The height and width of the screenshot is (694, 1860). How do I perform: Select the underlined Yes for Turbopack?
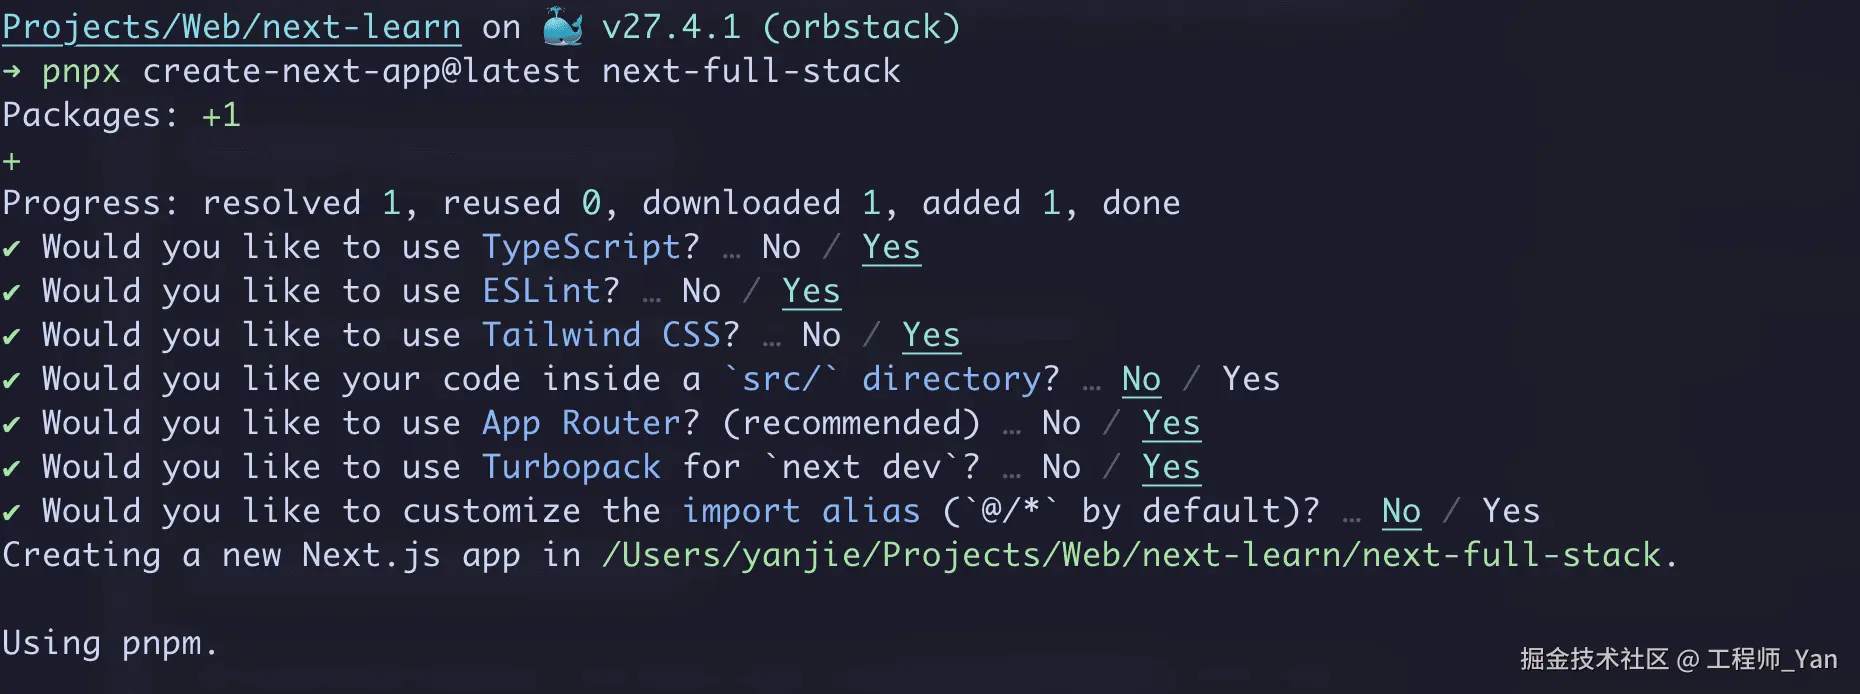tap(1171, 467)
